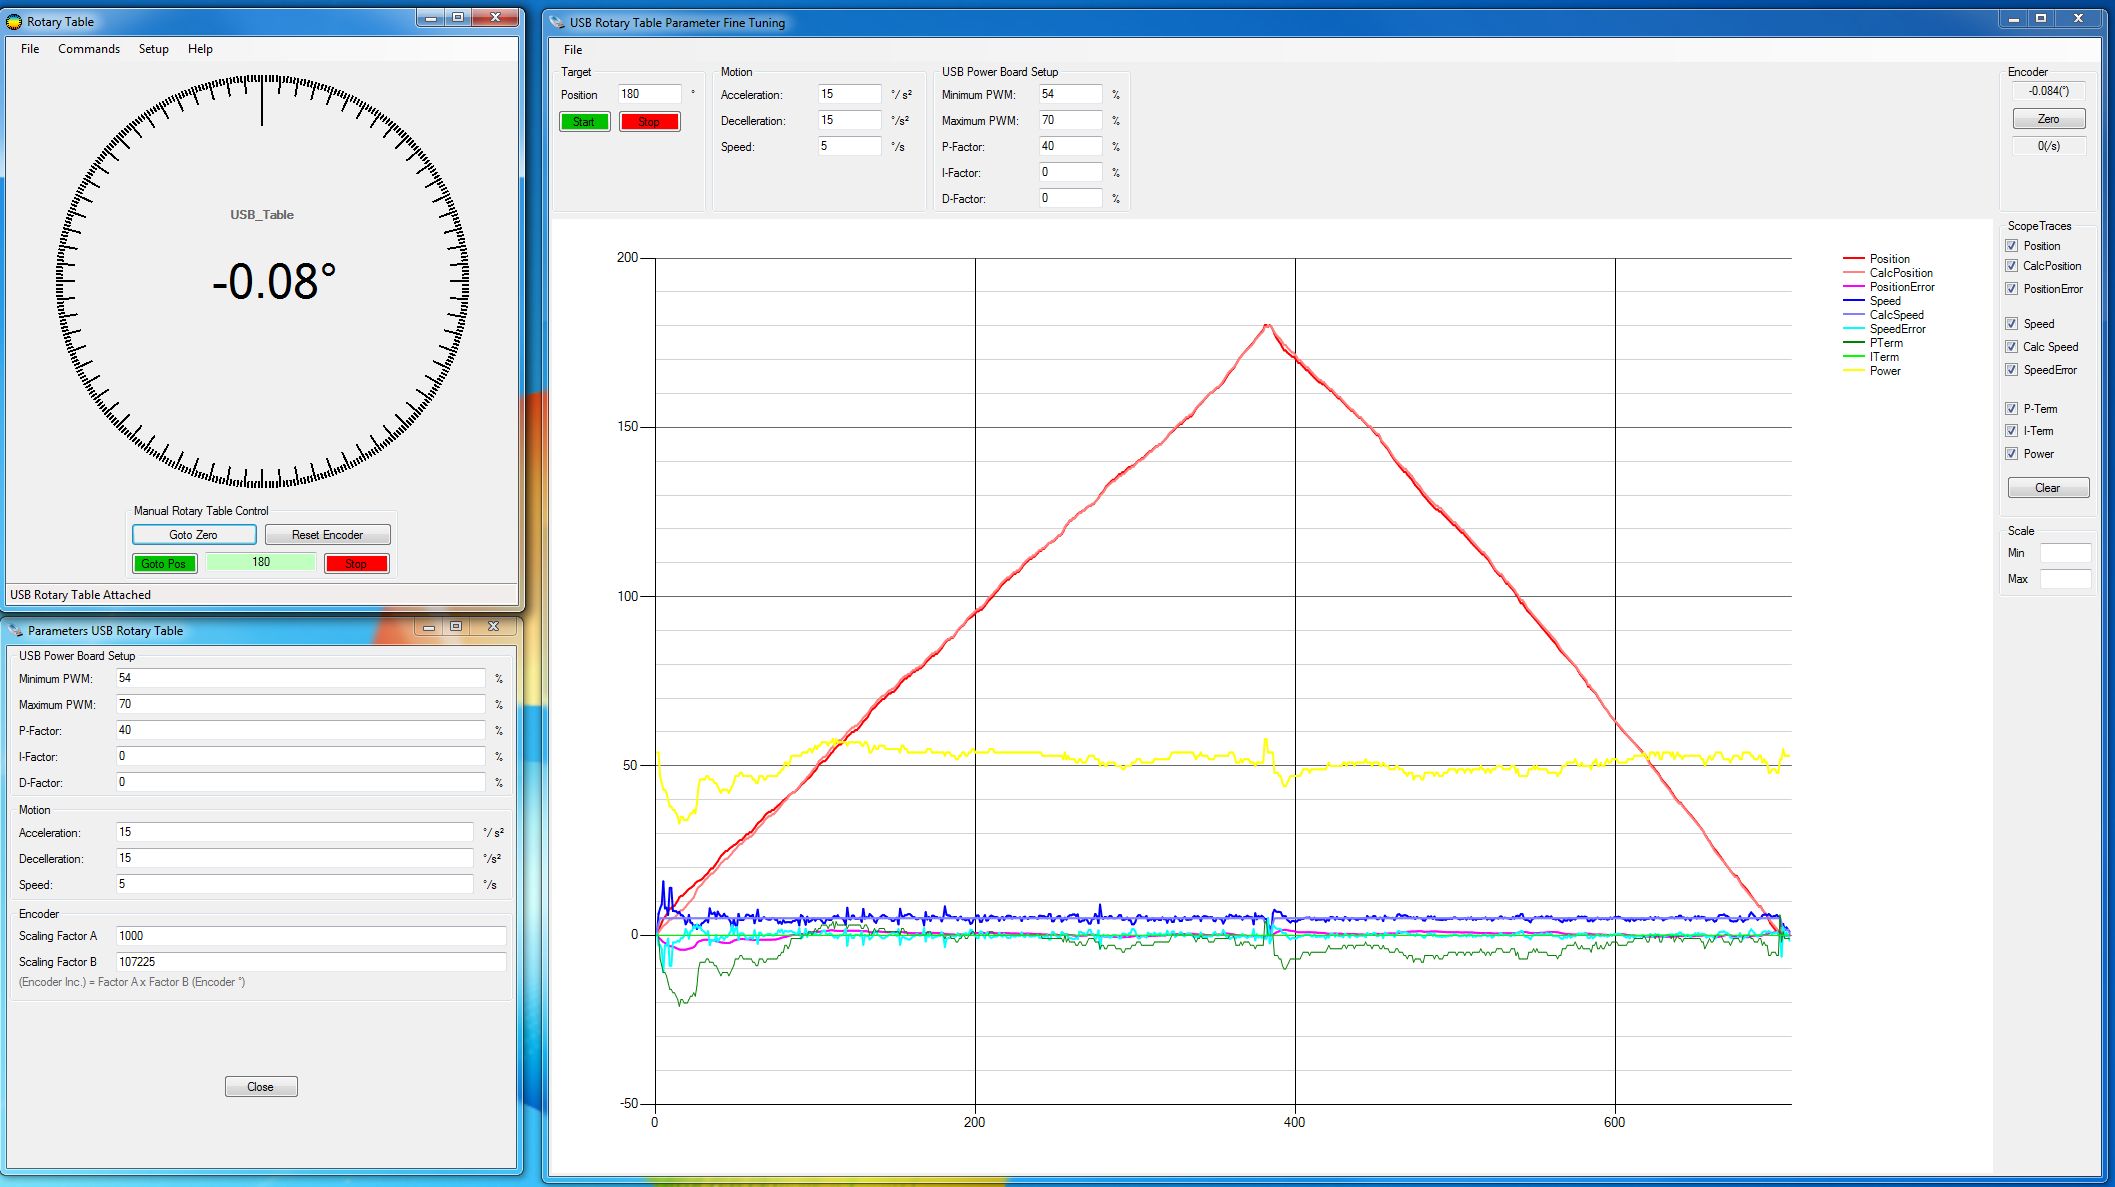This screenshot has height=1187, width=2115.
Task: Toggle the Position trace checkbox
Action: point(2012,246)
